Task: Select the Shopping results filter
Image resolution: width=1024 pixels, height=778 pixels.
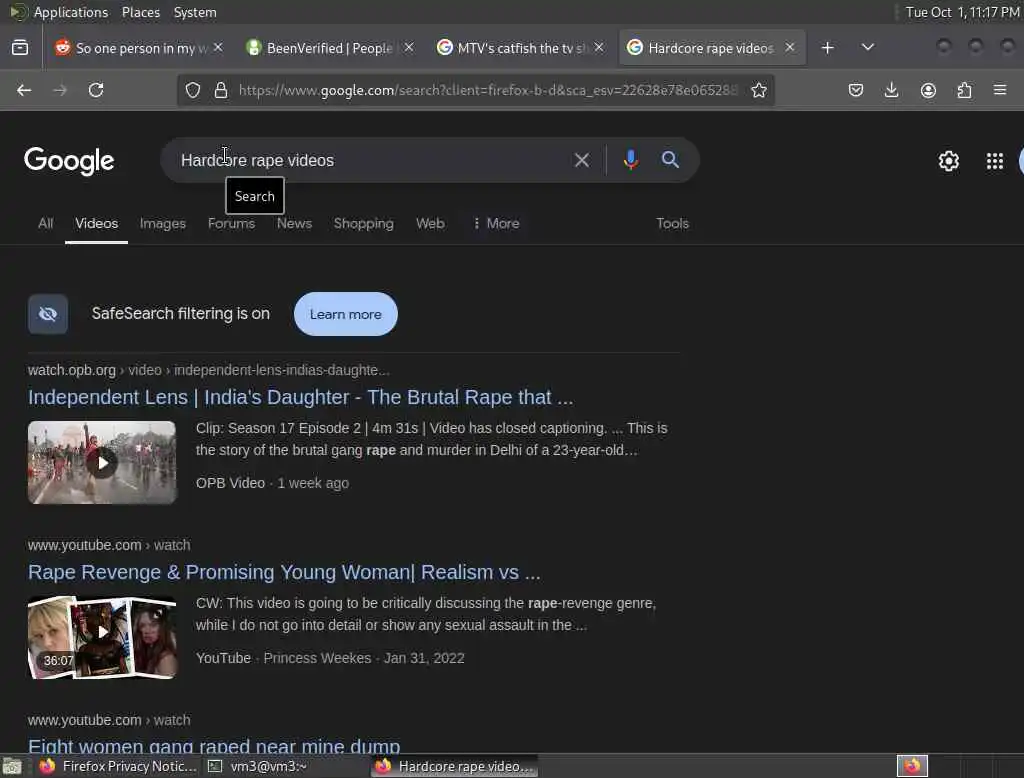Action: pos(364,223)
